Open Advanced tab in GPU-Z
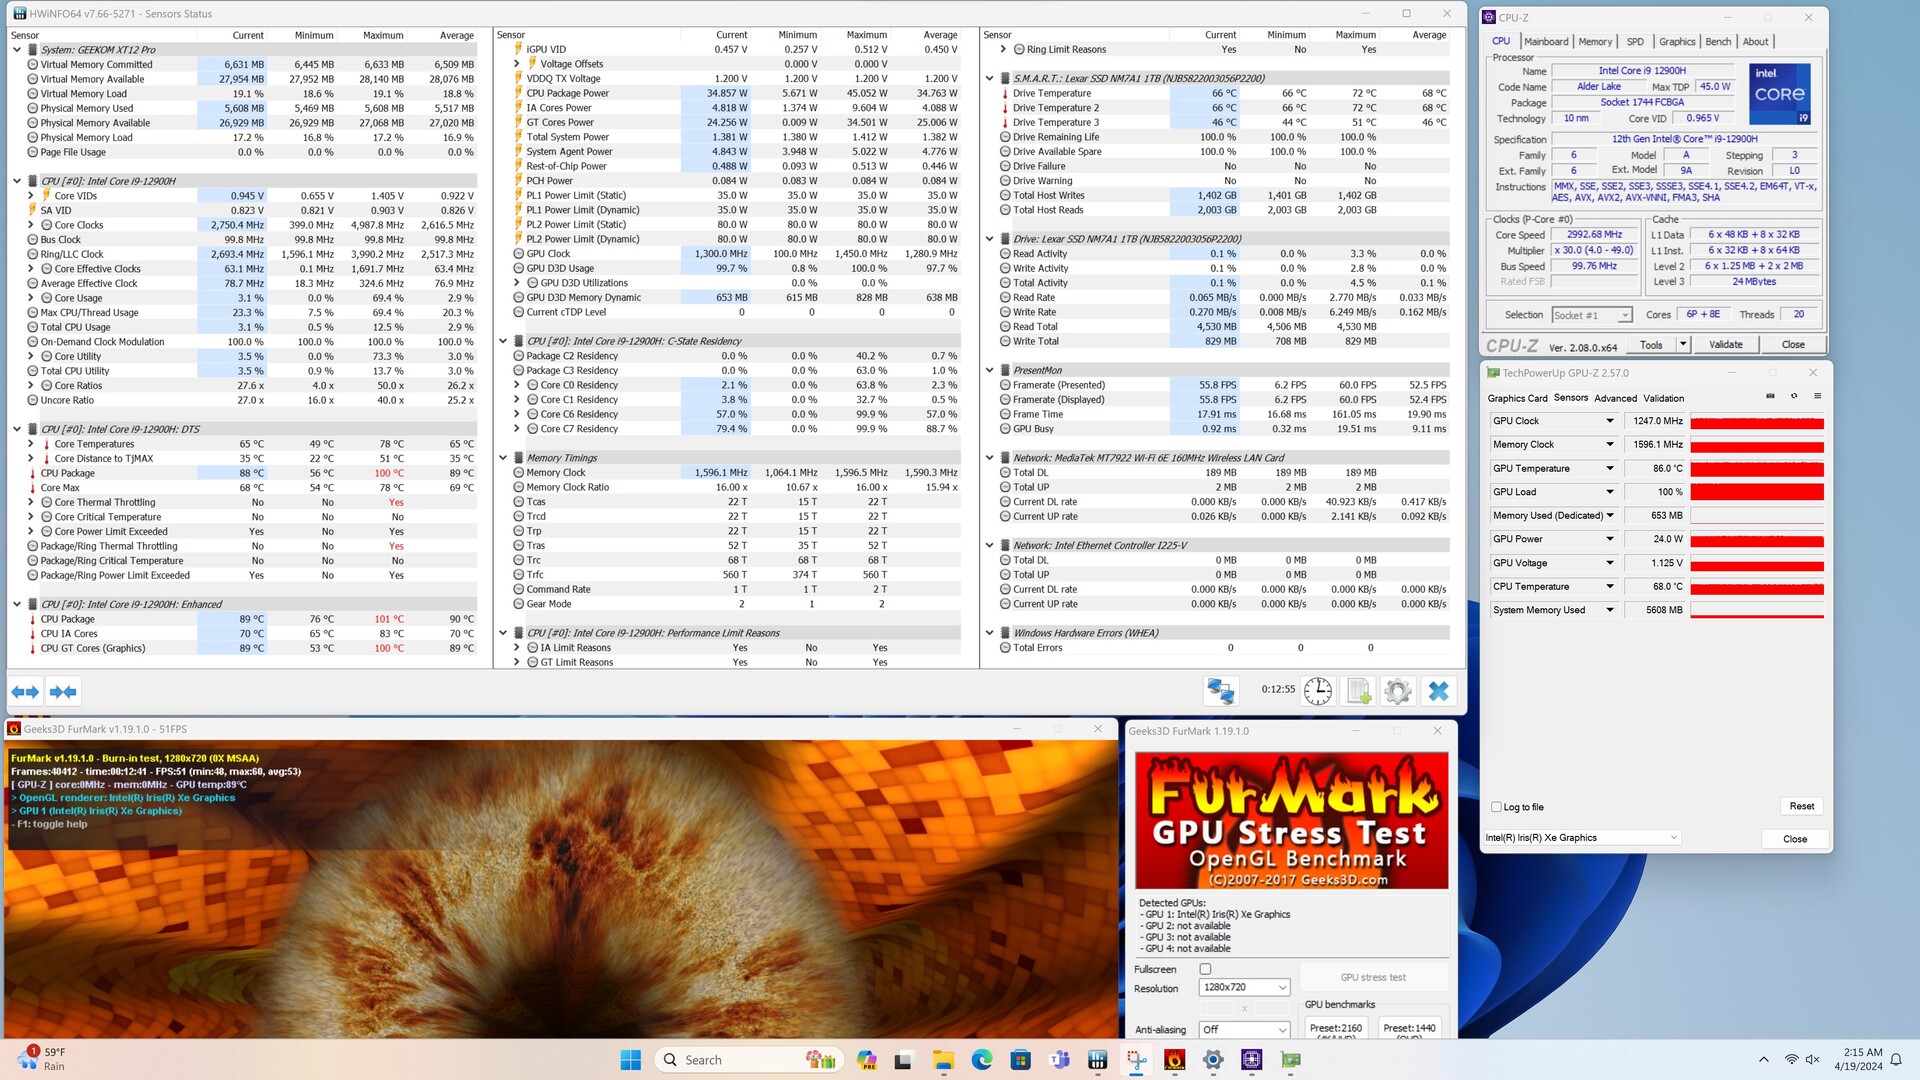 1615,398
